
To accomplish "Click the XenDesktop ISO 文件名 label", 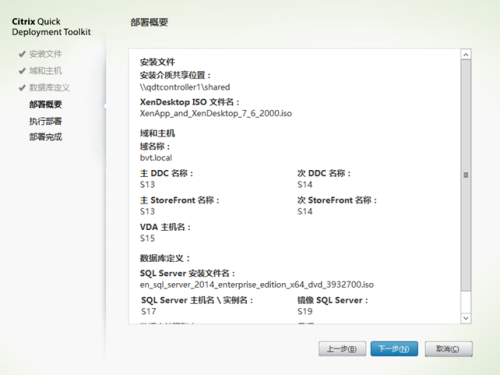I will (190, 102).
